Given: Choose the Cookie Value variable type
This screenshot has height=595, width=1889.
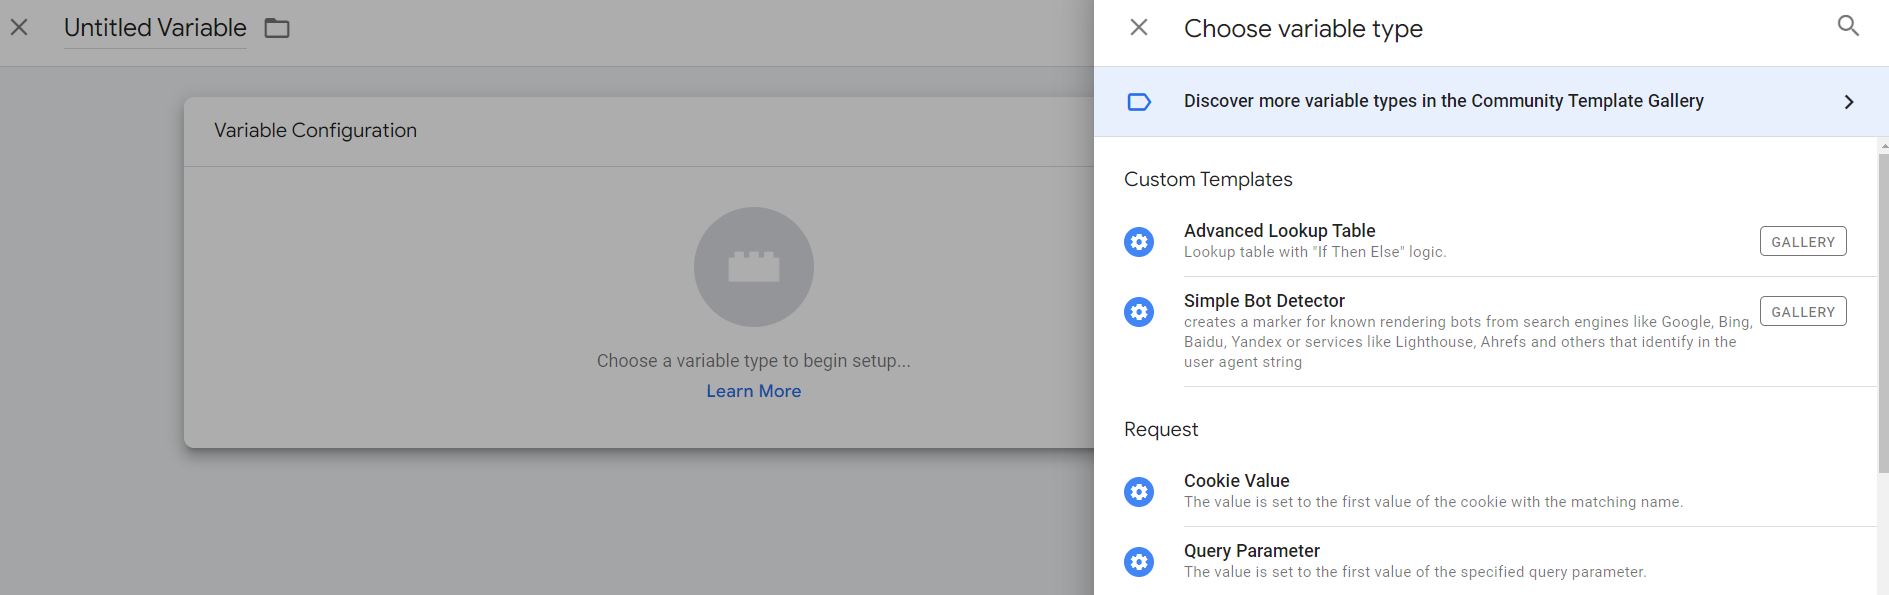Looking at the screenshot, I should (x=1236, y=481).
